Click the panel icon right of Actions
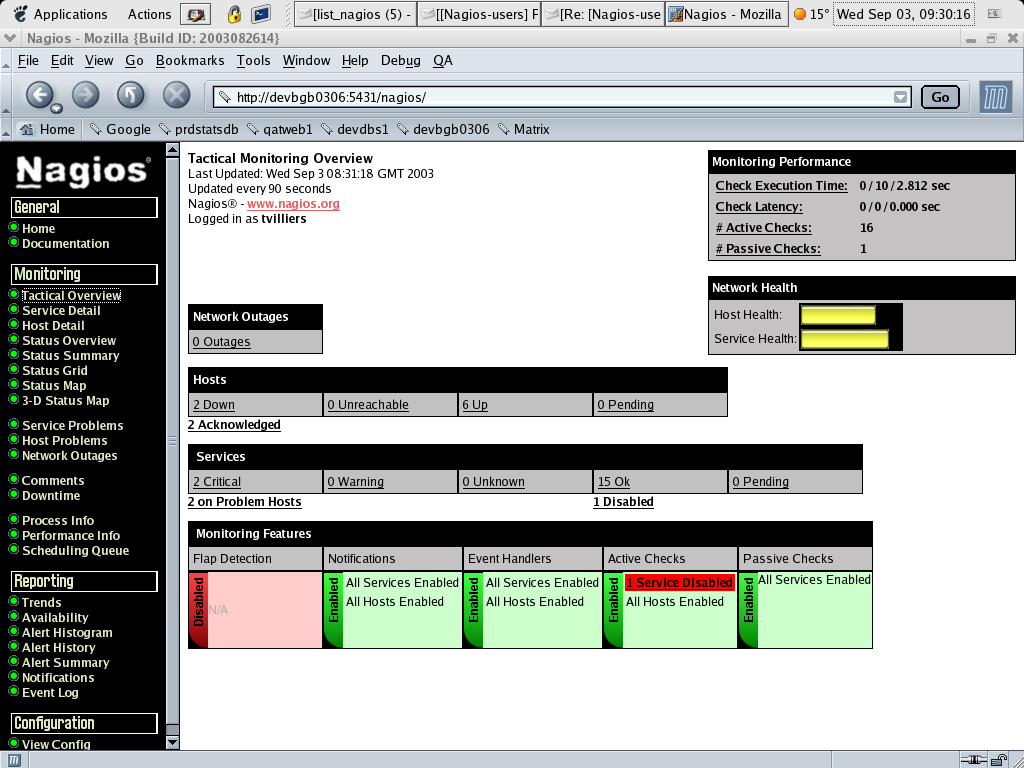 195,14
